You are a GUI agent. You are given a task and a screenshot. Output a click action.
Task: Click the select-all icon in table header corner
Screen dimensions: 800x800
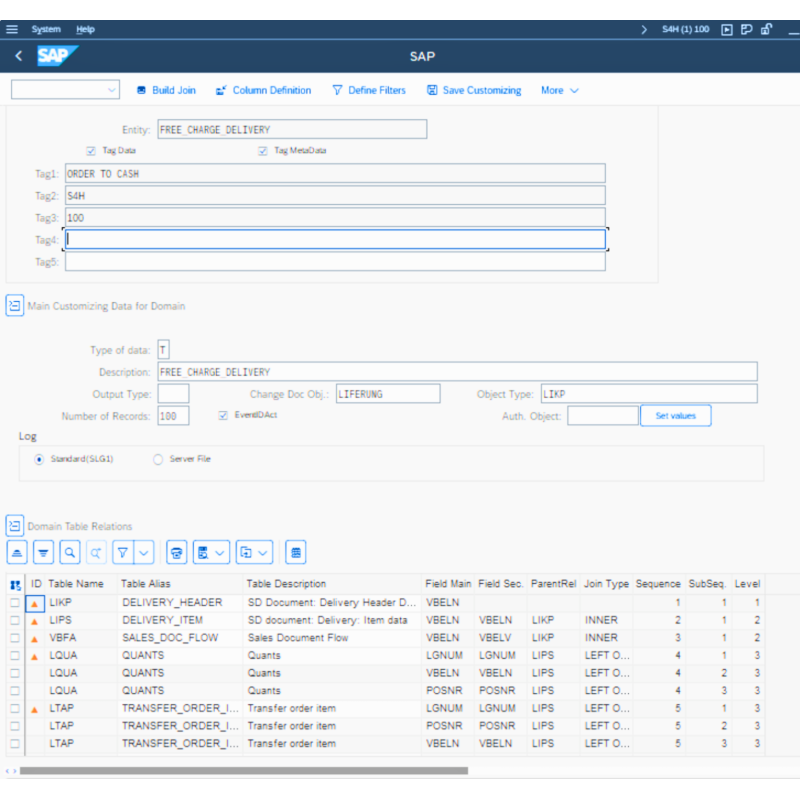coord(15,584)
